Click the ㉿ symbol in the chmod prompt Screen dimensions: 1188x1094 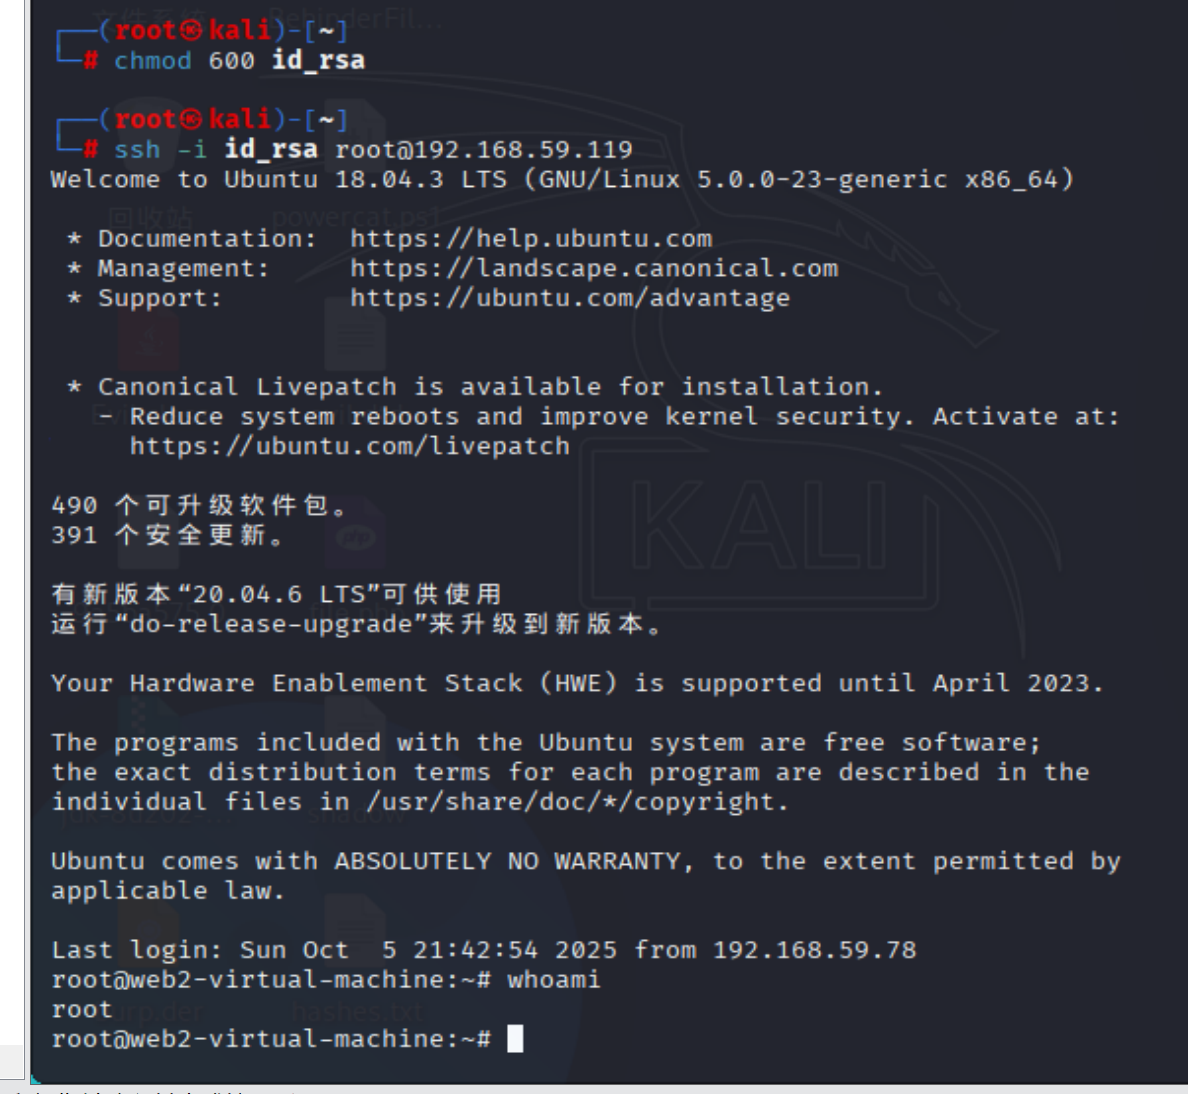pos(193,31)
